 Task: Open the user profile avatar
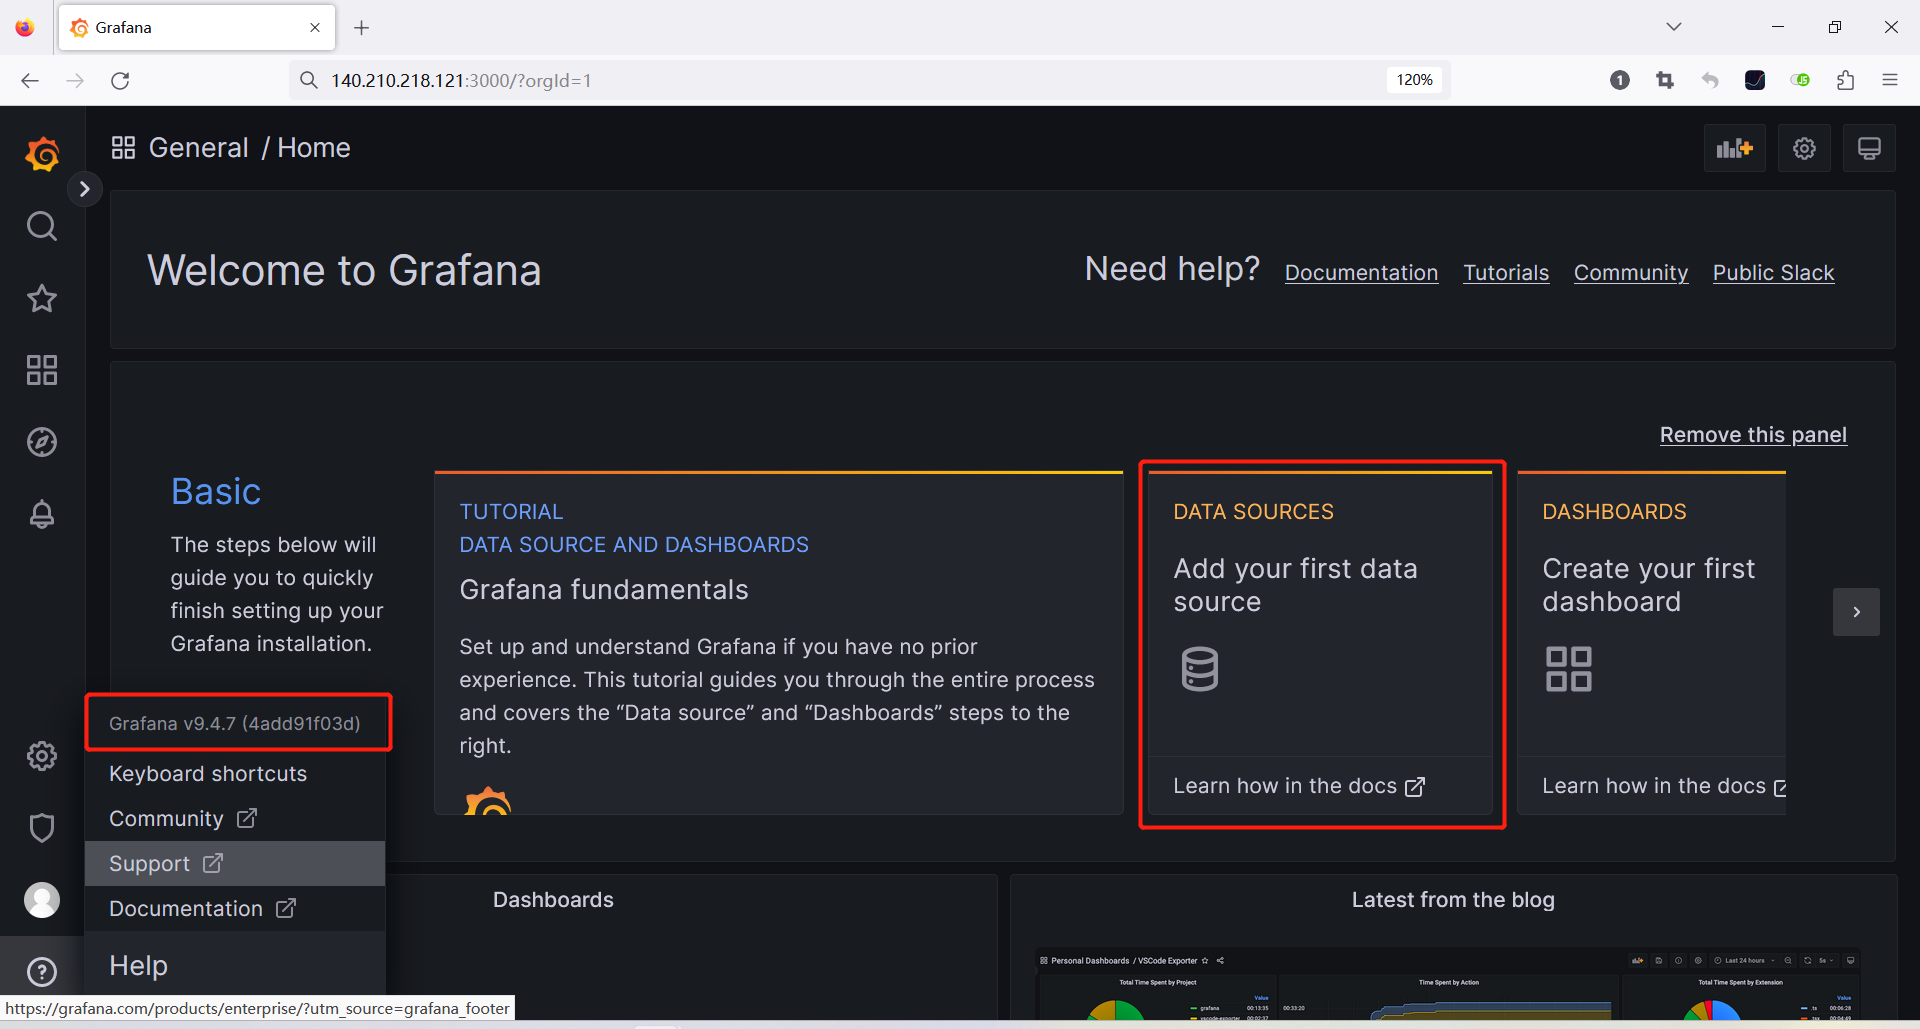pyautogui.click(x=42, y=900)
